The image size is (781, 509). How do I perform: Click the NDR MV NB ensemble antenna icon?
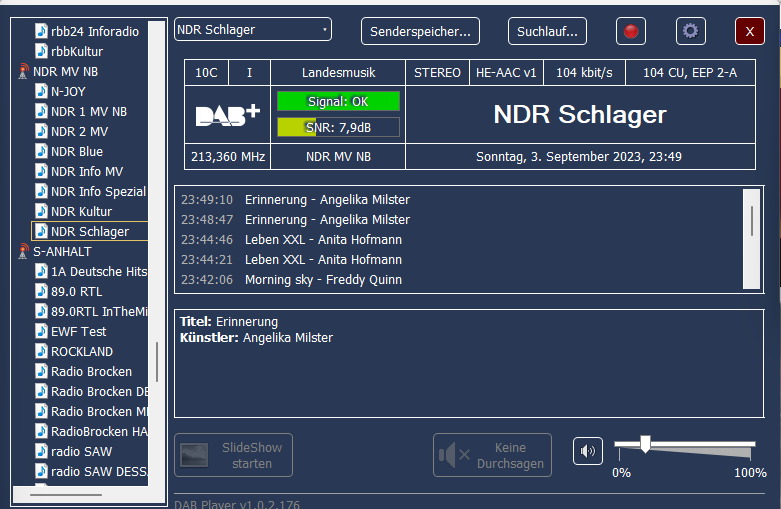tap(23, 72)
